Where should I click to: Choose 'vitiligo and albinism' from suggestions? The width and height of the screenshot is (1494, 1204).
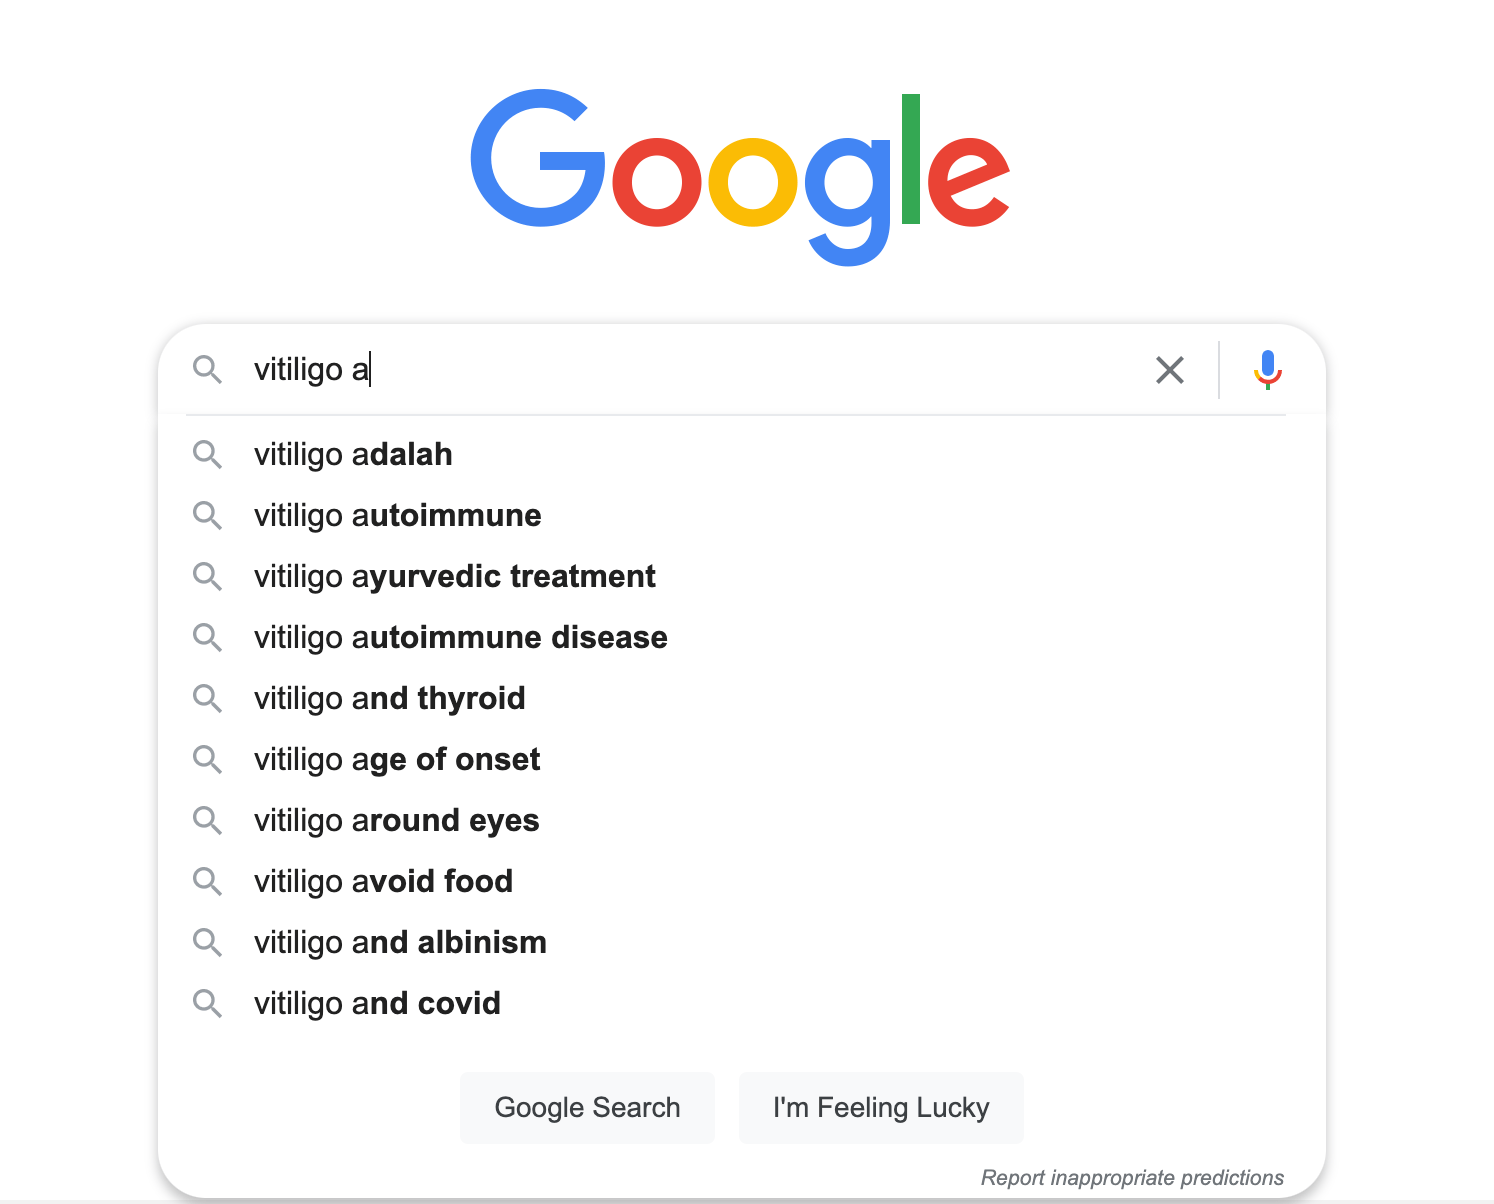(400, 943)
